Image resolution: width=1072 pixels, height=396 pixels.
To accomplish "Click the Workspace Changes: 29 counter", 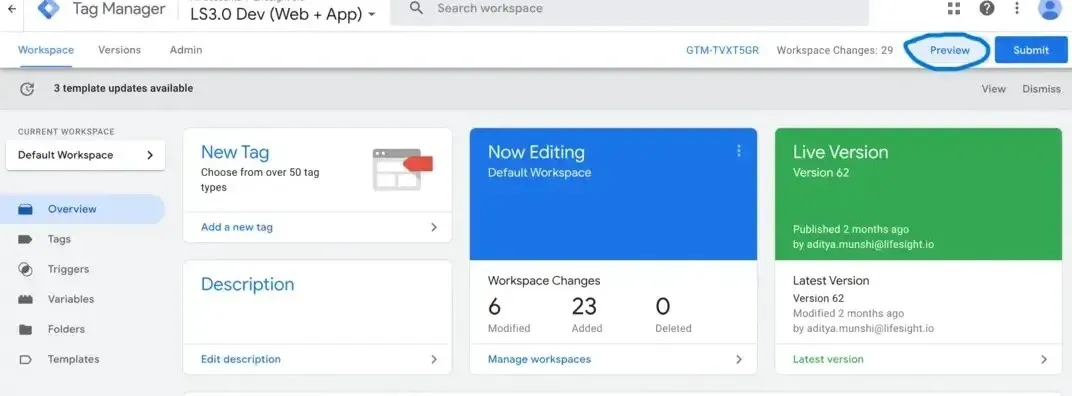I will click(x=835, y=50).
